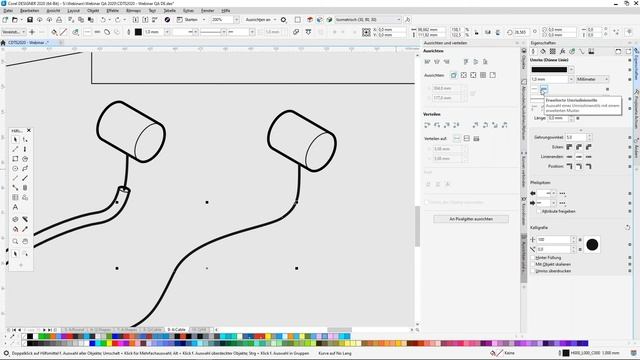Enable Hinter Füllung checkbox

533,258
